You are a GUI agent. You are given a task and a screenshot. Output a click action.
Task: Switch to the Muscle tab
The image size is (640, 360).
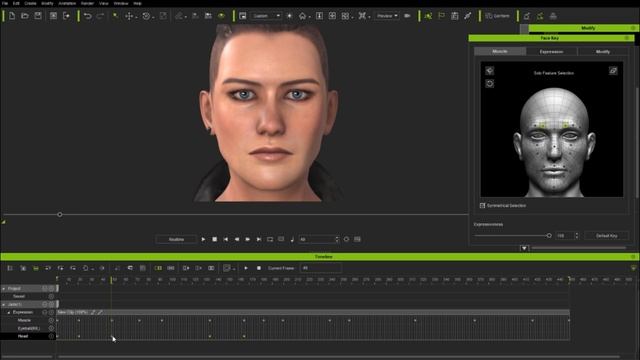point(500,51)
